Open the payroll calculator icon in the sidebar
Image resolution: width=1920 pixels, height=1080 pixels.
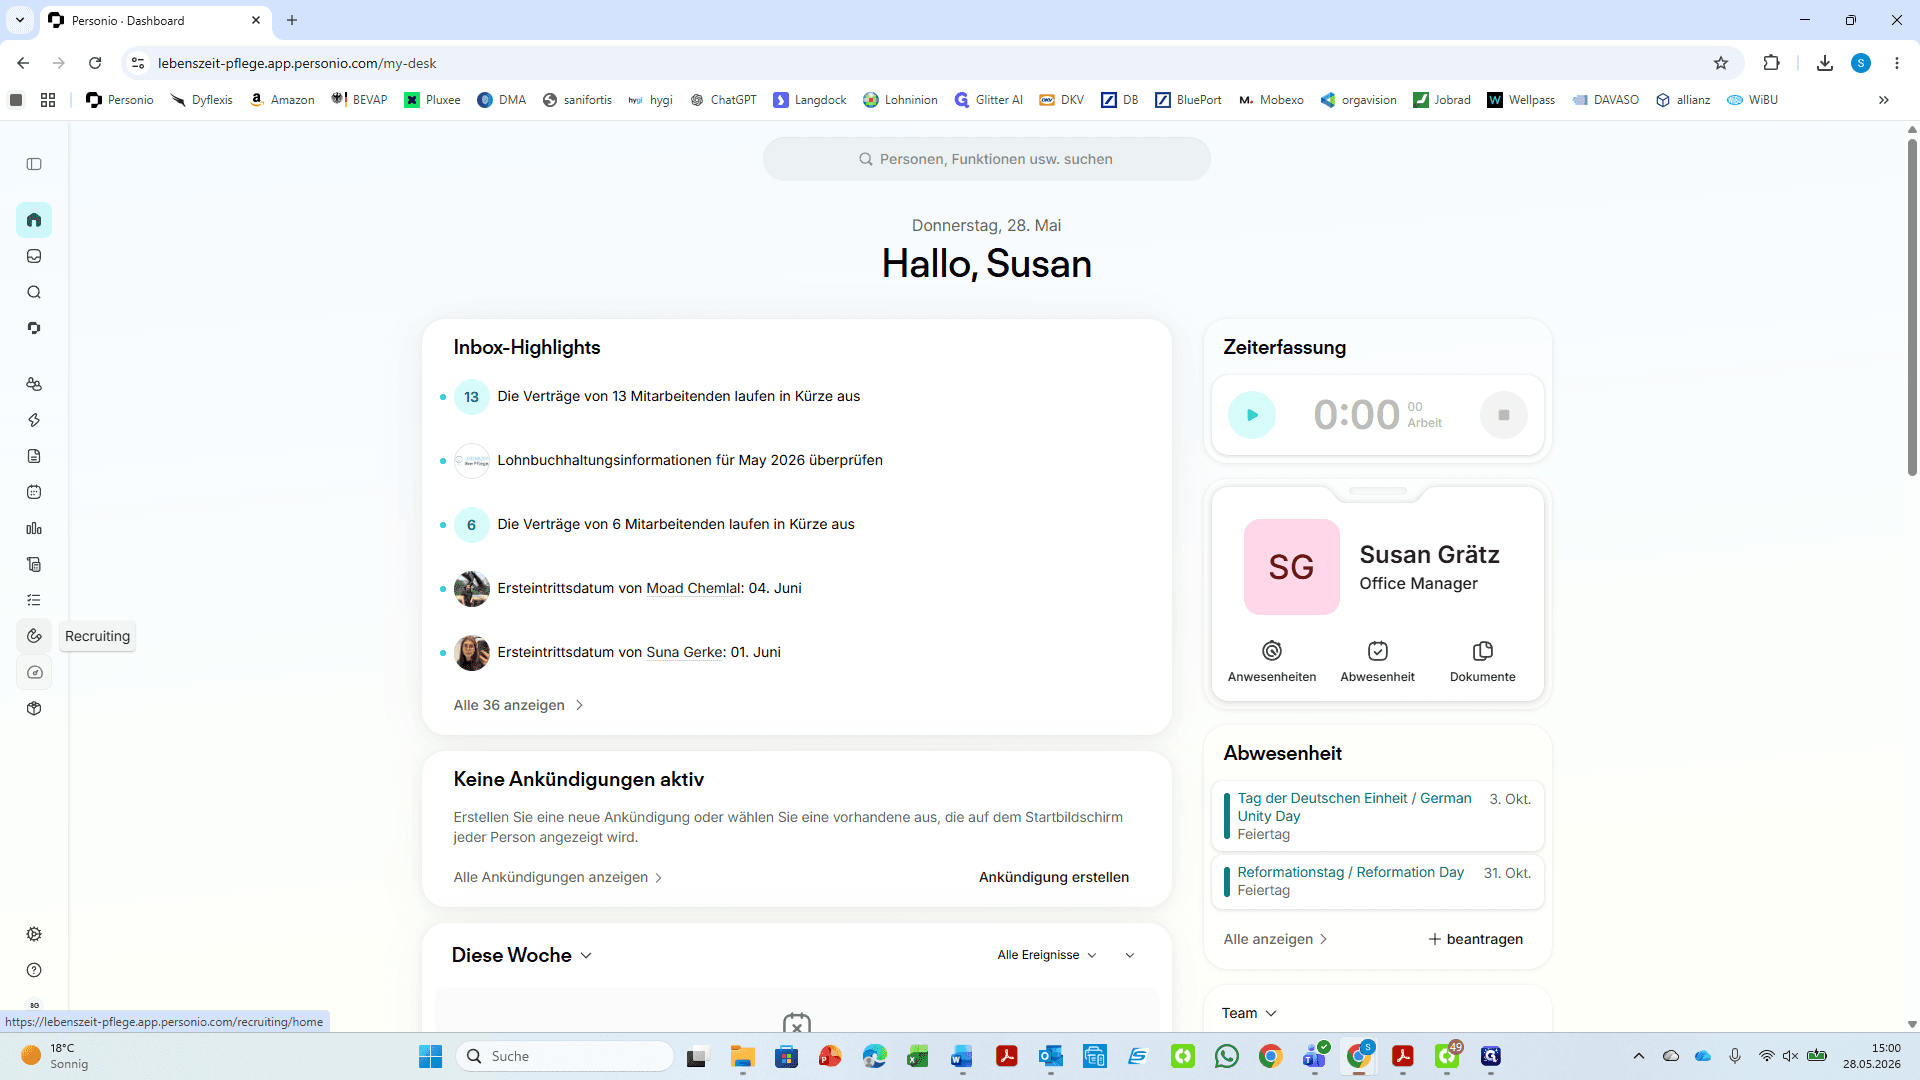(x=34, y=564)
